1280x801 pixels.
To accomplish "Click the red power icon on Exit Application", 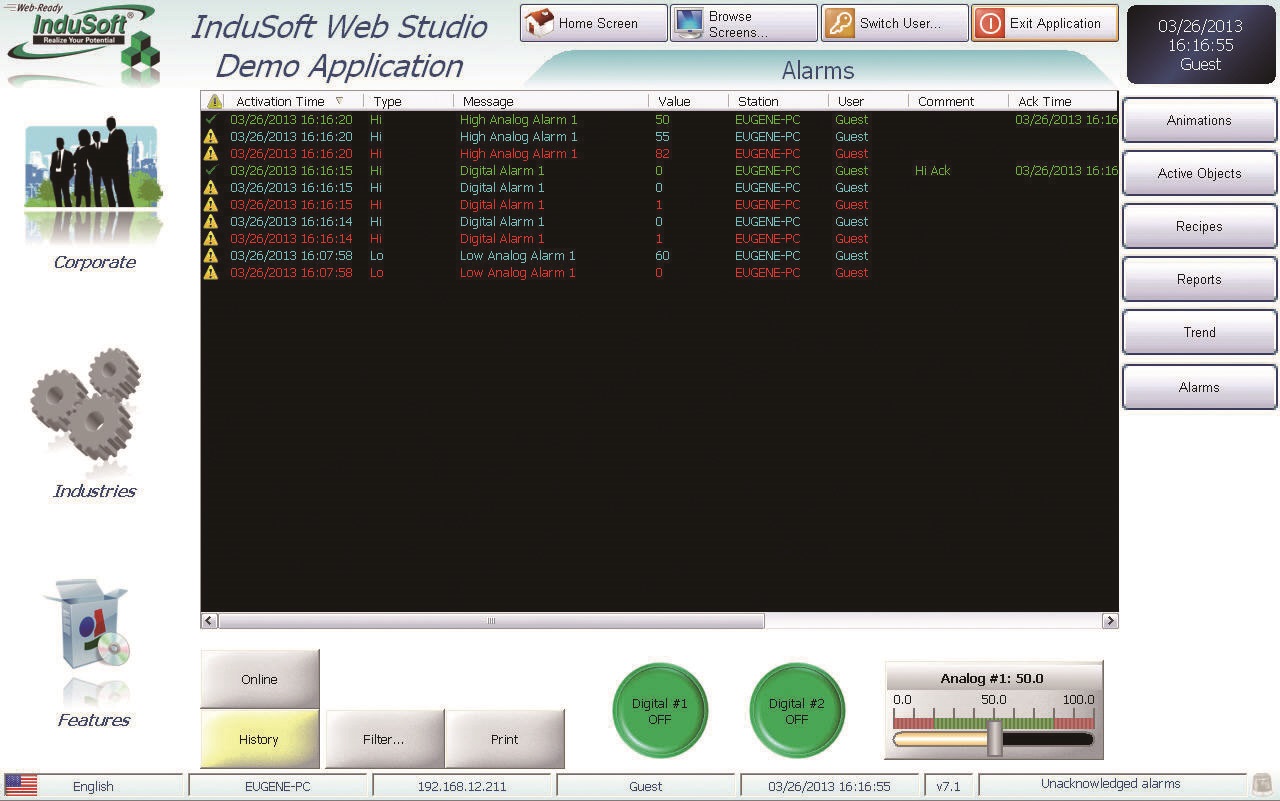I will (990, 23).
